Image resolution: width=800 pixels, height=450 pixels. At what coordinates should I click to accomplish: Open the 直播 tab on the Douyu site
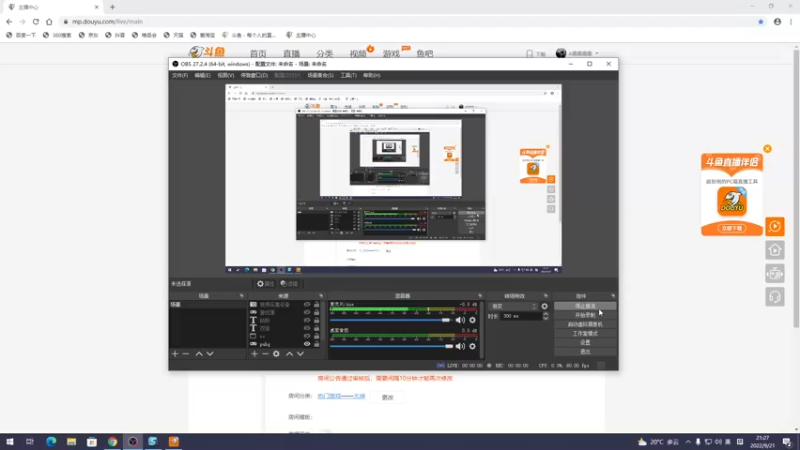[291, 54]
